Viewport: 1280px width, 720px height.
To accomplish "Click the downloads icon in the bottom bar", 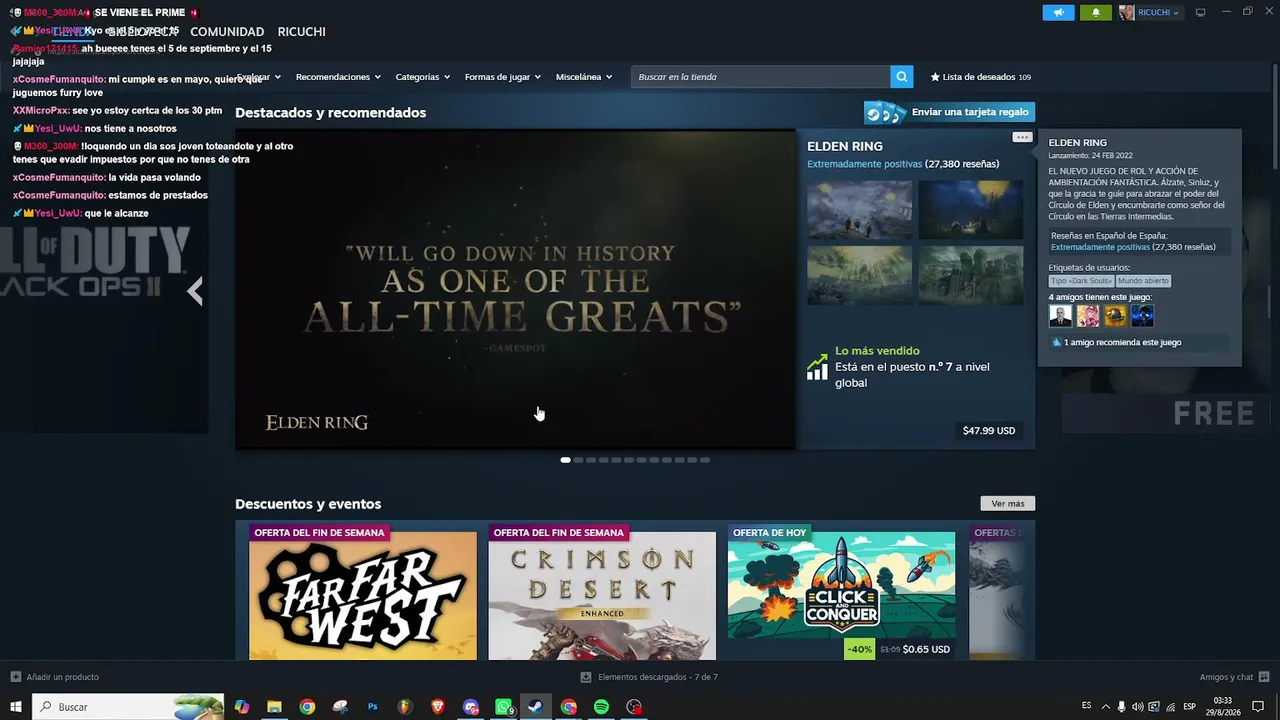I will [586, 677].
